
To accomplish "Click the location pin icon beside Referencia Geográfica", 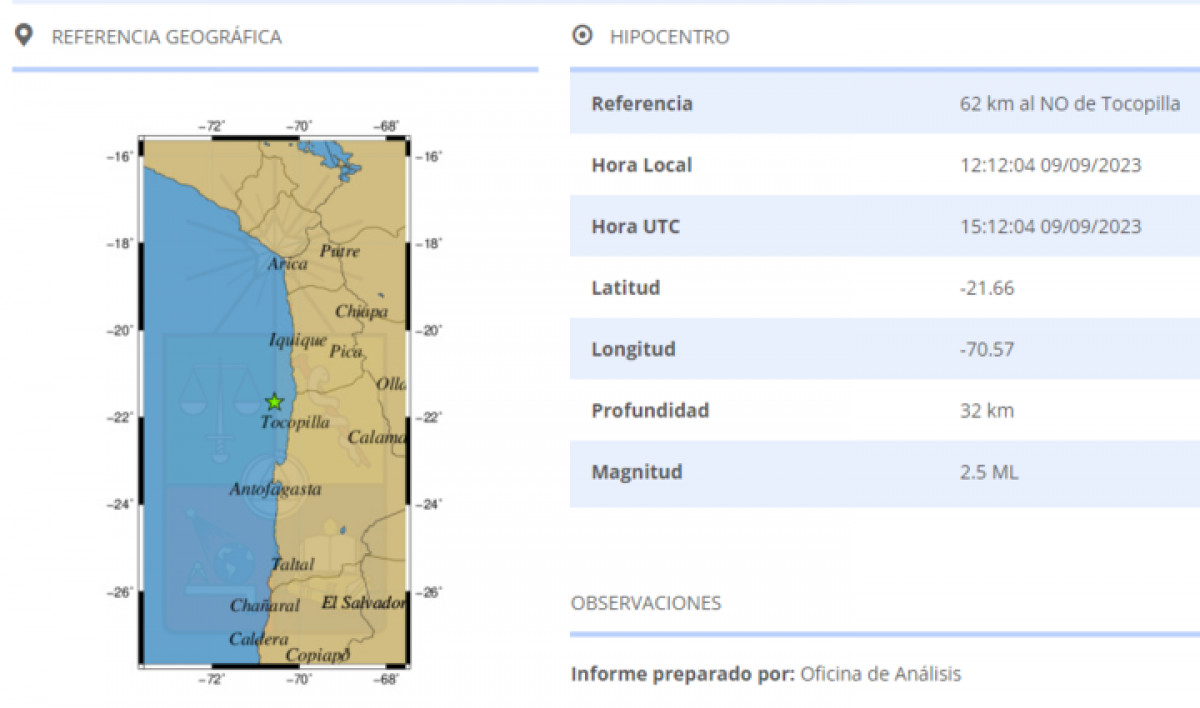I will pos(24,36).
